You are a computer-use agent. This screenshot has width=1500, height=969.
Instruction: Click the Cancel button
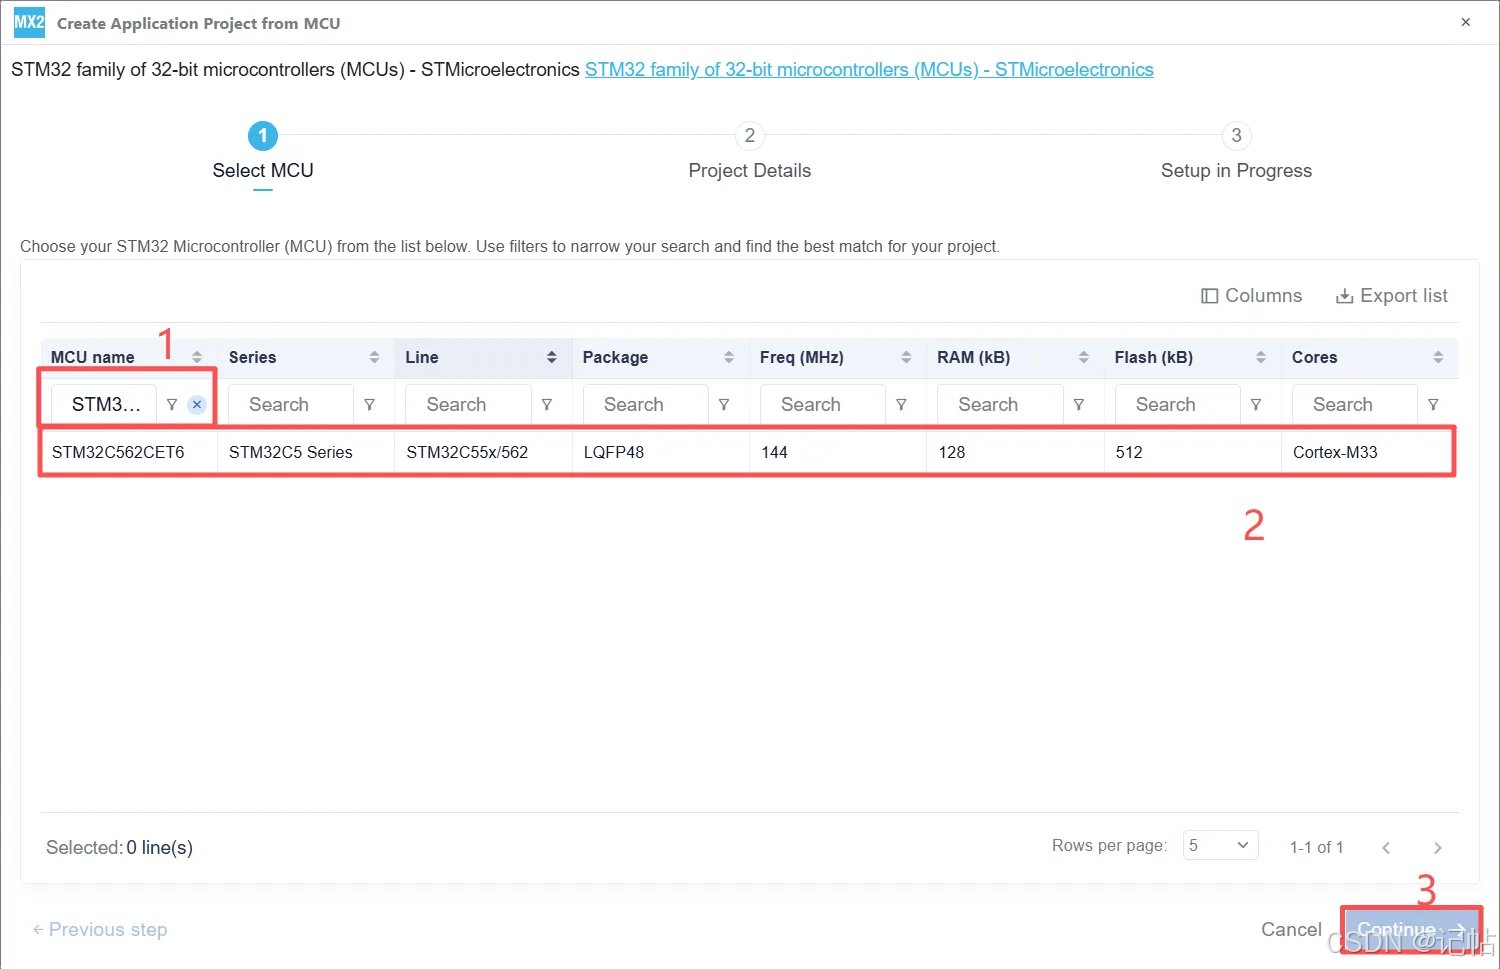coord(1291,930)
